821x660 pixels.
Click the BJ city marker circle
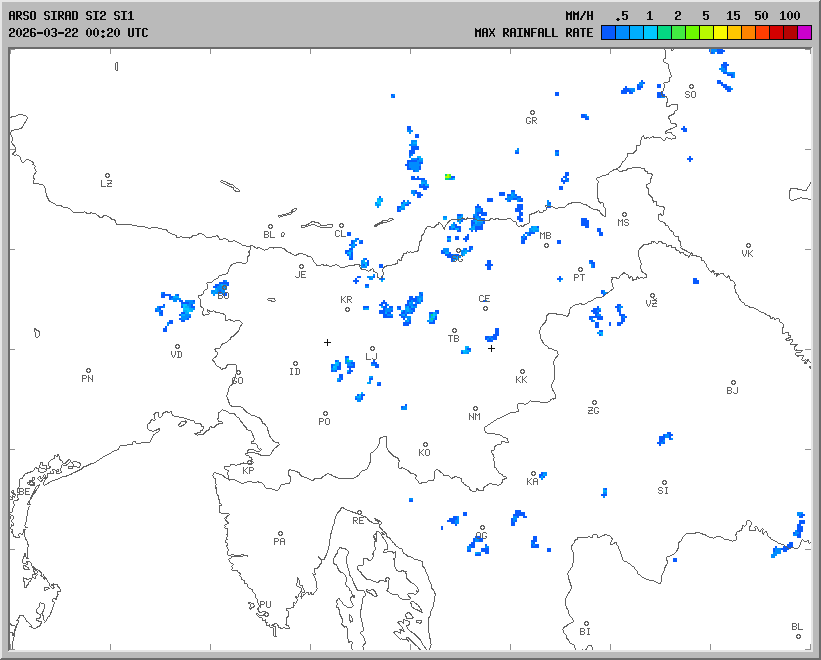[x=733, y=383]
